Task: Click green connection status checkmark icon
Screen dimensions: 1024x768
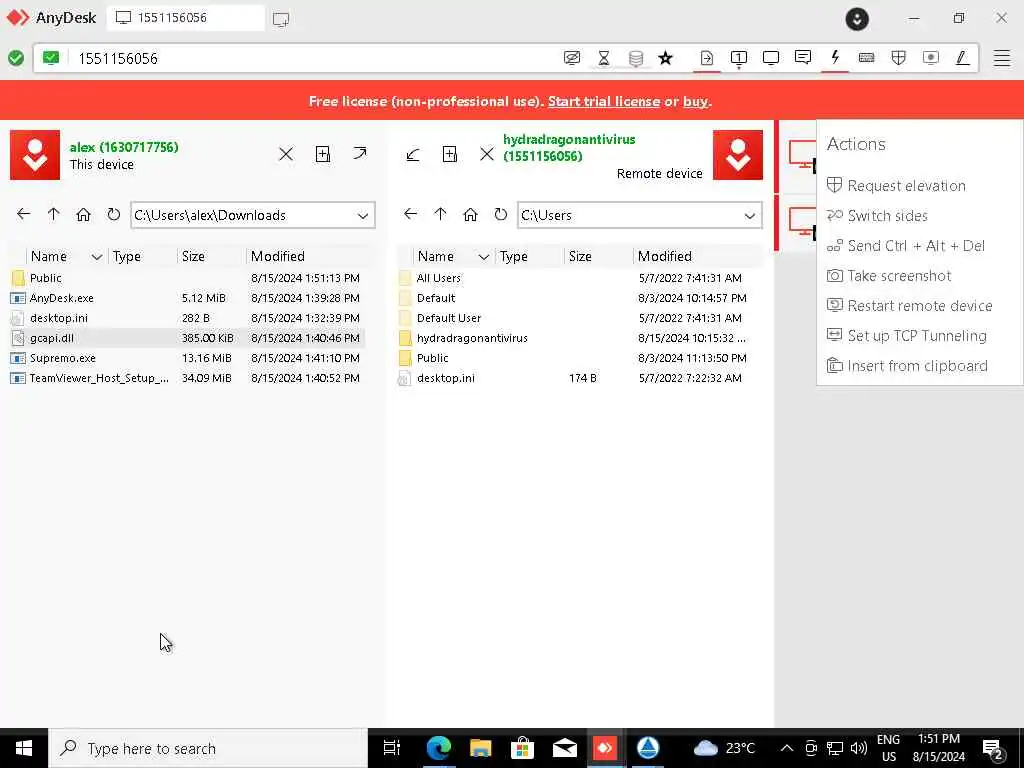Action: click(16, 58)
